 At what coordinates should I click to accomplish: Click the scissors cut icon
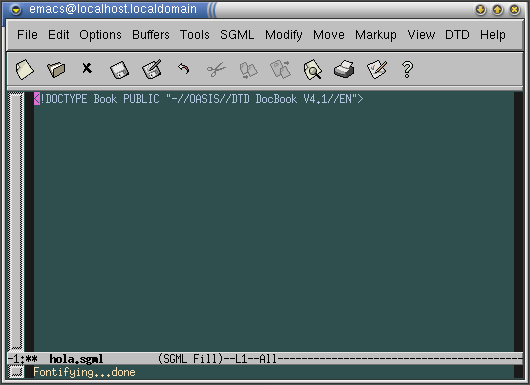coord(216,69)
